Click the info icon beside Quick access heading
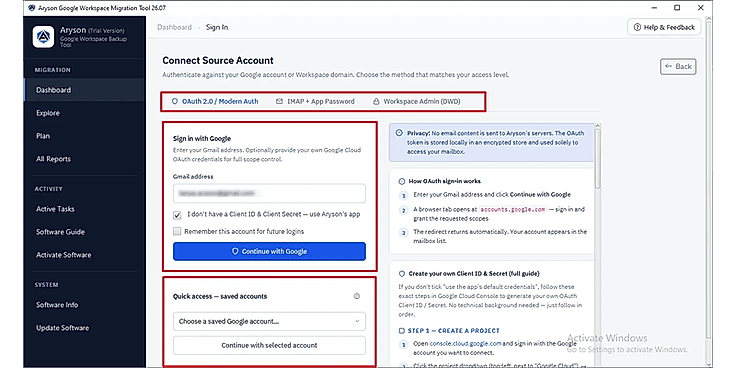 357,296
